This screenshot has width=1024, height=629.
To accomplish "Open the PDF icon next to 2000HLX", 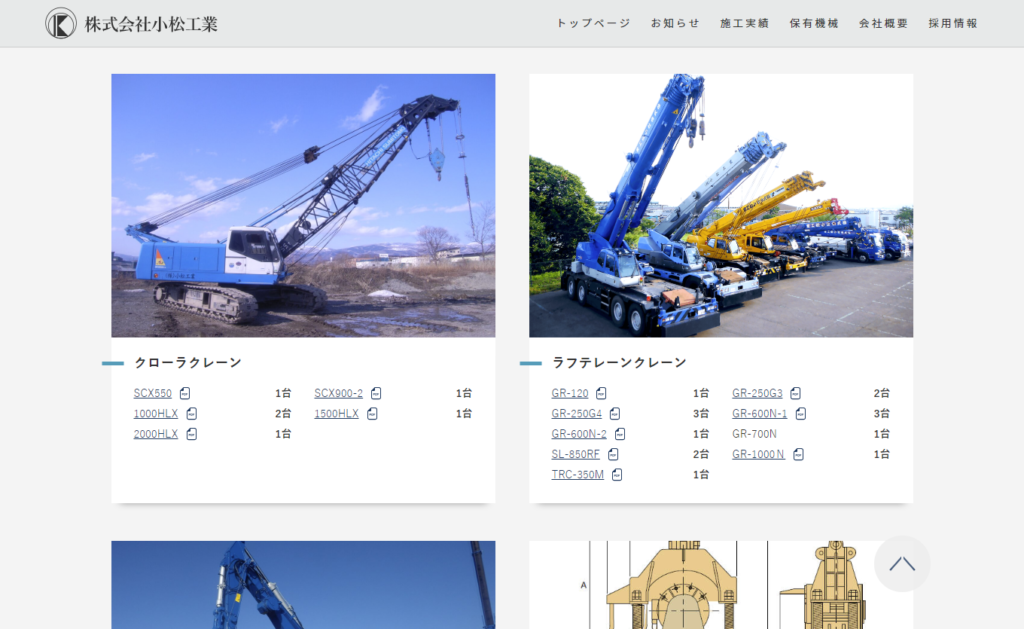I will (x=191, y=434).
